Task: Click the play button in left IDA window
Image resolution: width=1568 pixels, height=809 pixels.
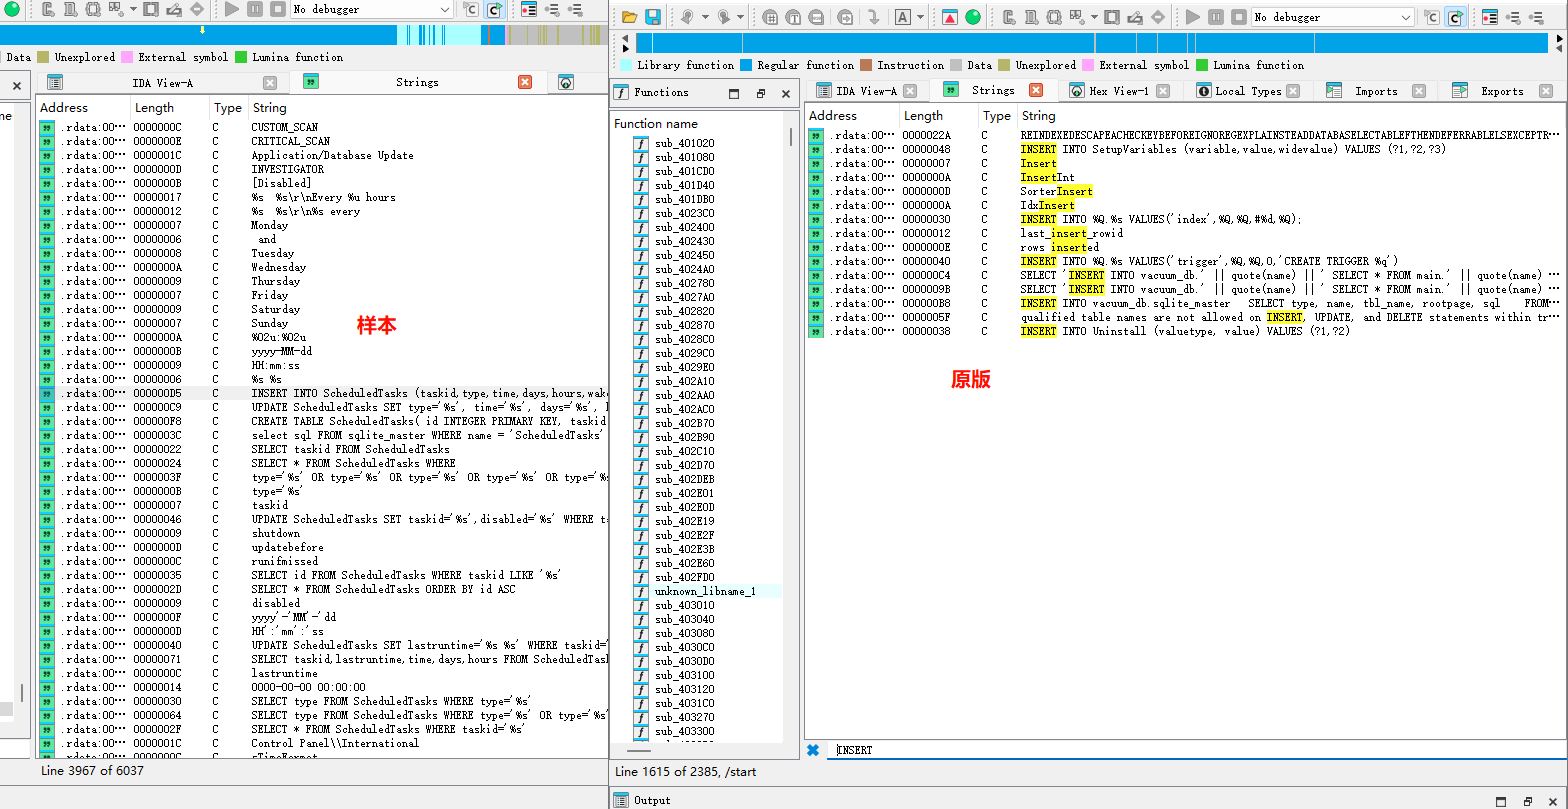Action: 231,9
